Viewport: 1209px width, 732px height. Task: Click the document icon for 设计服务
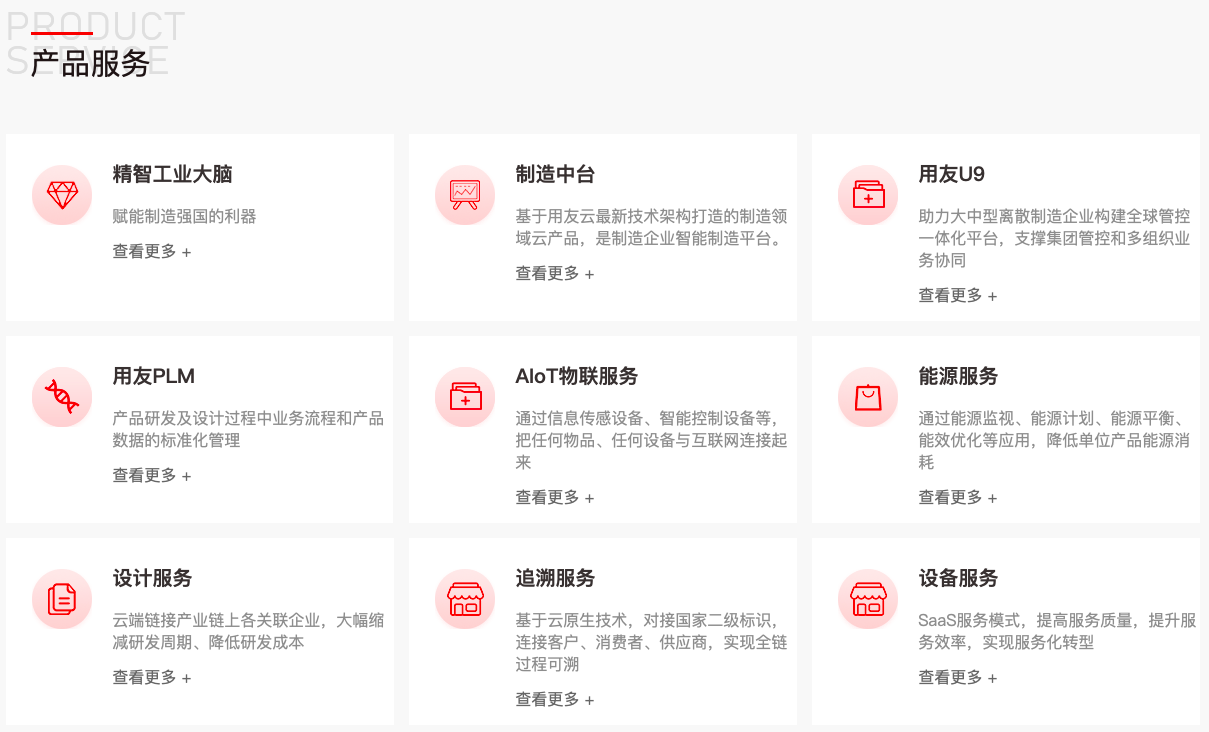(x=62, y=599)
